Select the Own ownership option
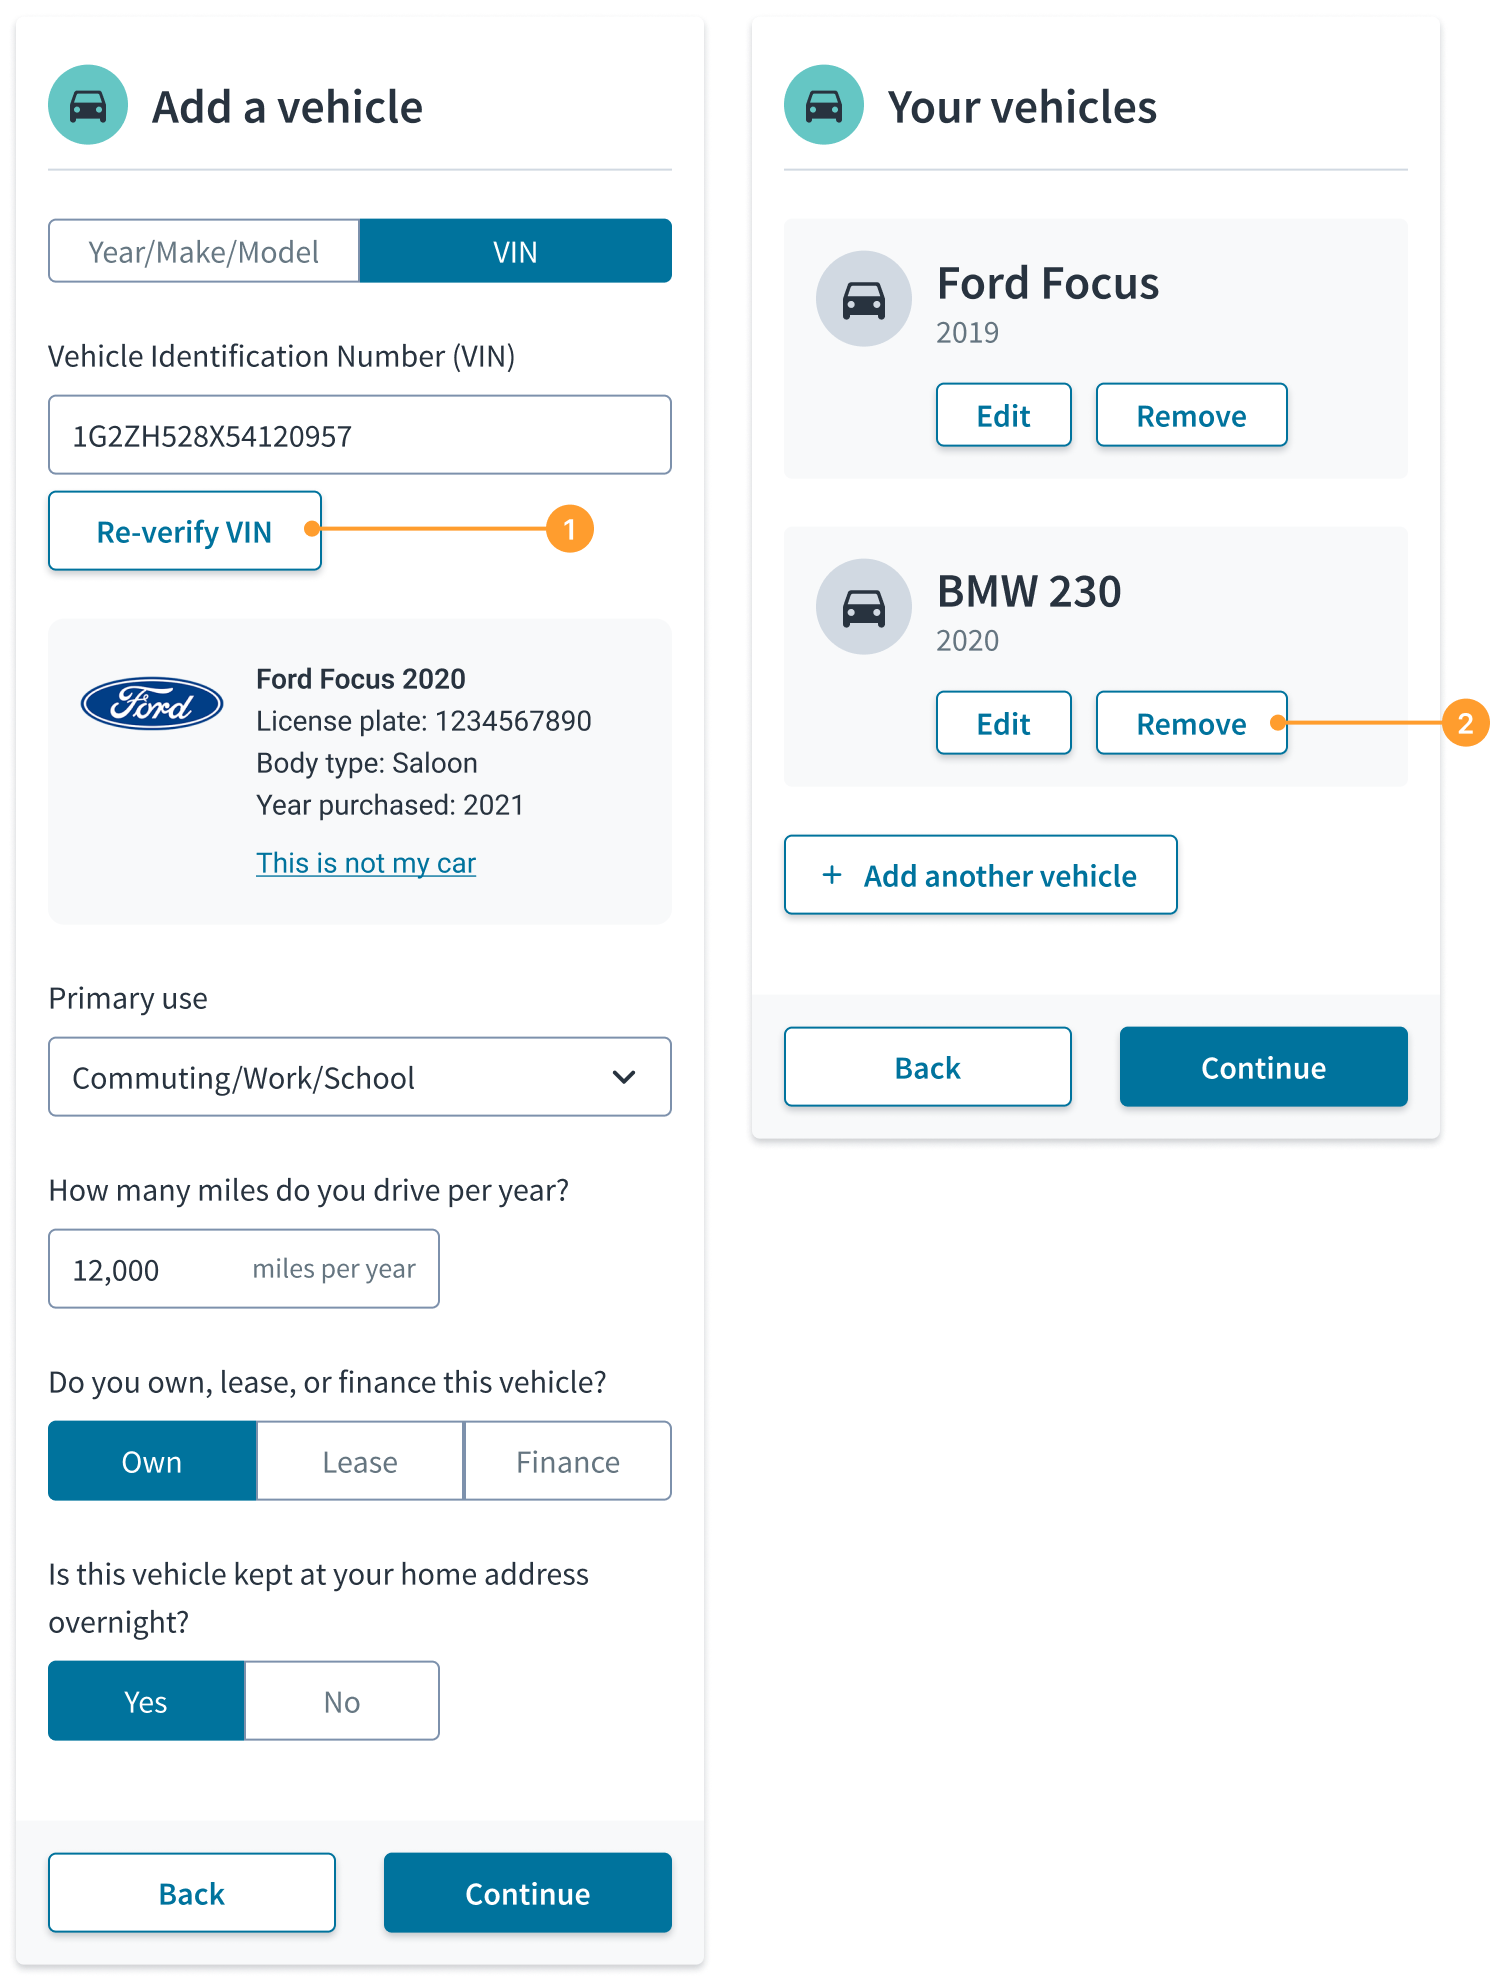Image resolution: width=1506 pixels, height=1981 pixels. point(152,1461)
